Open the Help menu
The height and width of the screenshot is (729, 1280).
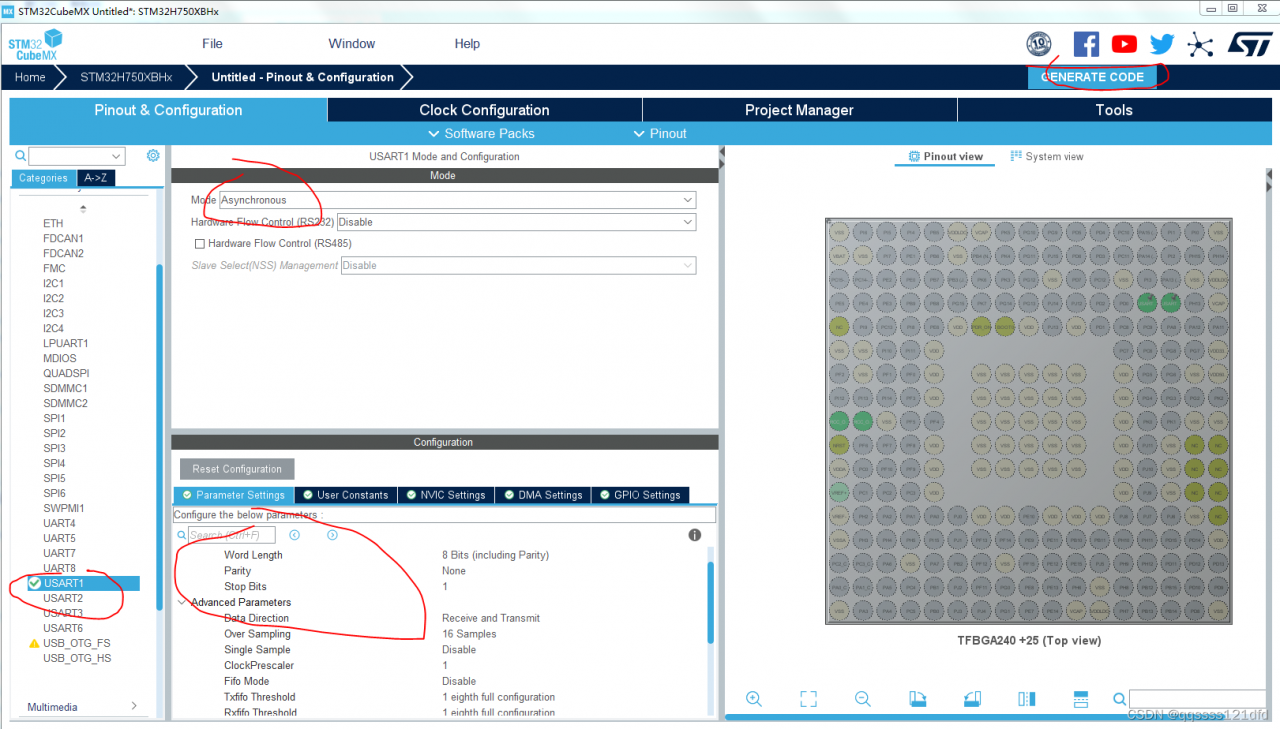tap(467, 44)
